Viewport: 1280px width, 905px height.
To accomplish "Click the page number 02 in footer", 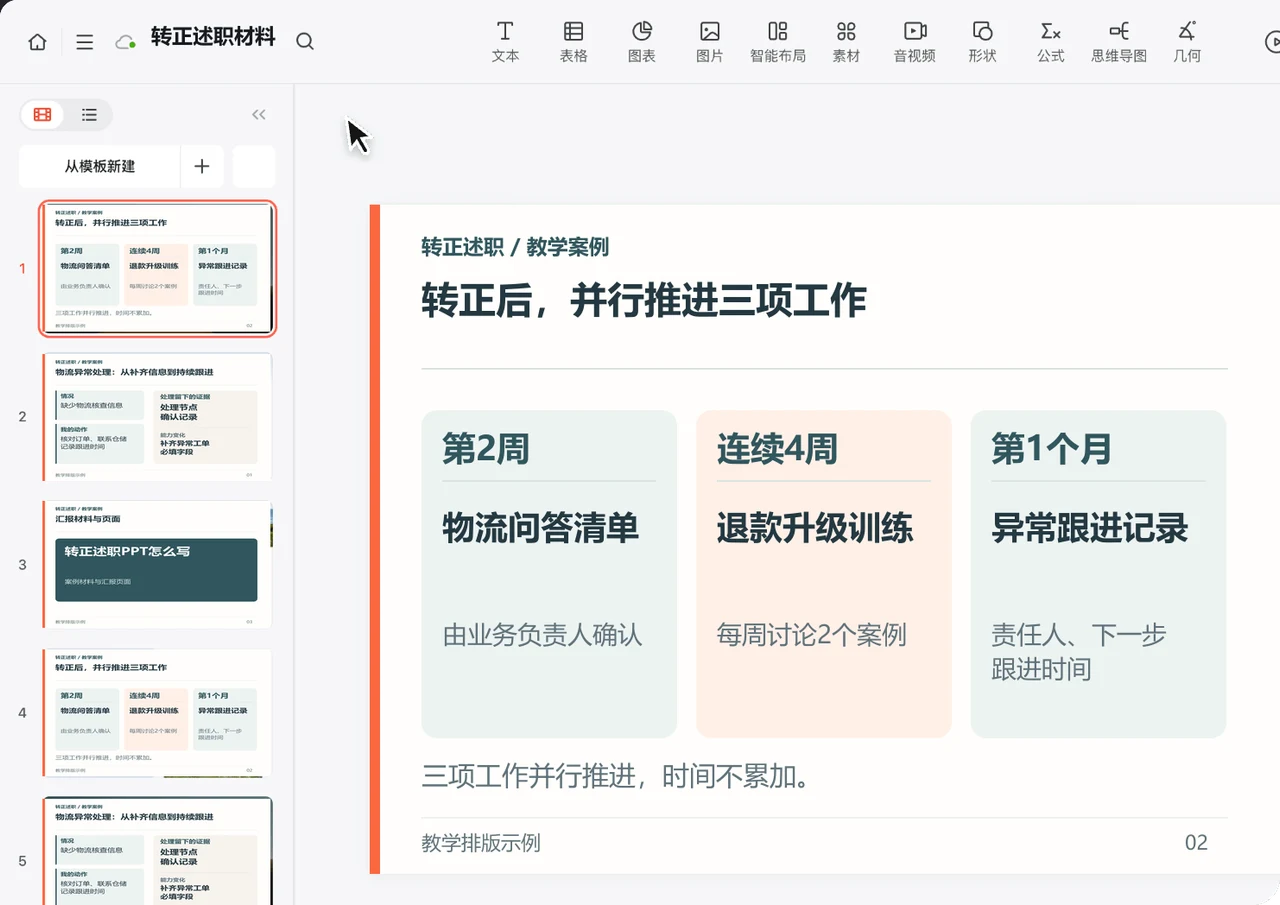I will tap(1196, 843).
